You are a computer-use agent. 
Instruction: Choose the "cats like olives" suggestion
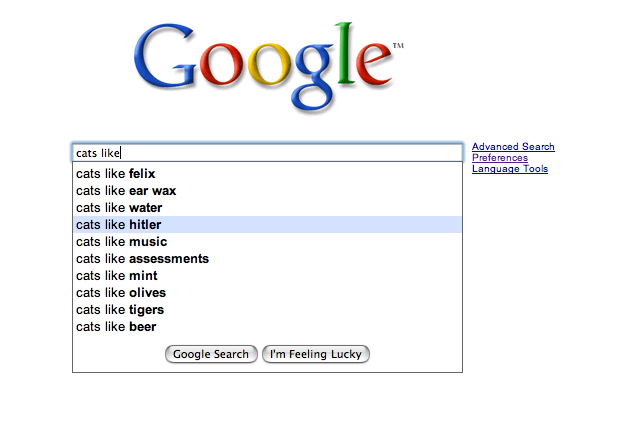pos(121,293)
